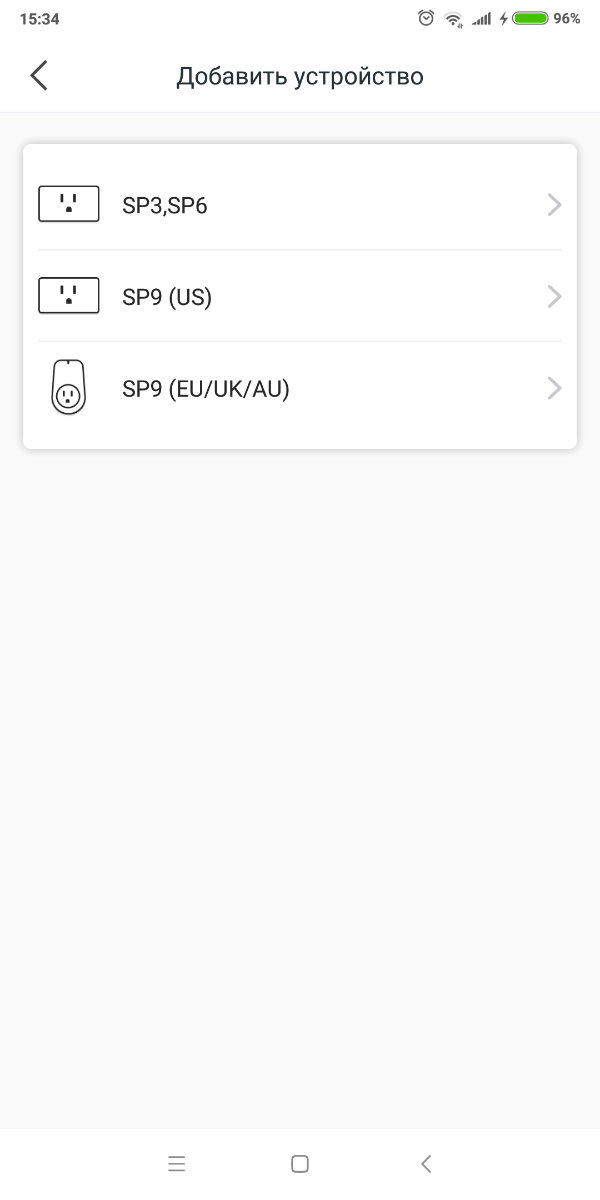Tap the green battery indicator
This screenshot has width=600, height=1200.
coord(530,18)
